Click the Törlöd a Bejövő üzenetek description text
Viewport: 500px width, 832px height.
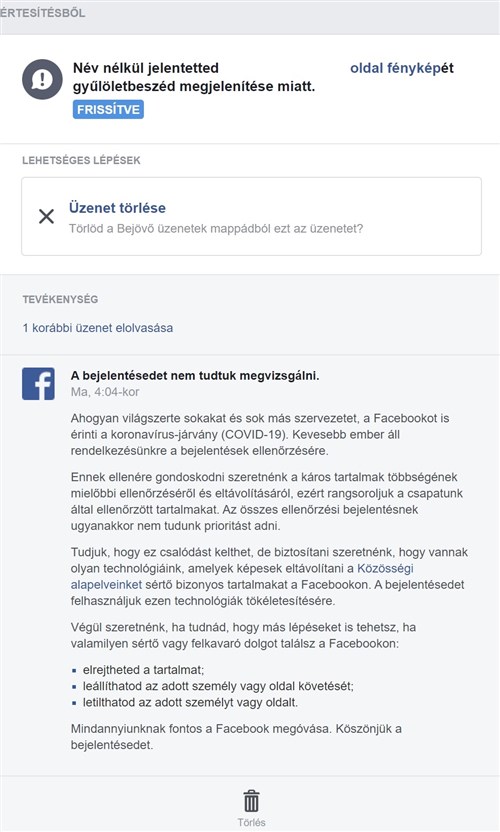[216, 229]
